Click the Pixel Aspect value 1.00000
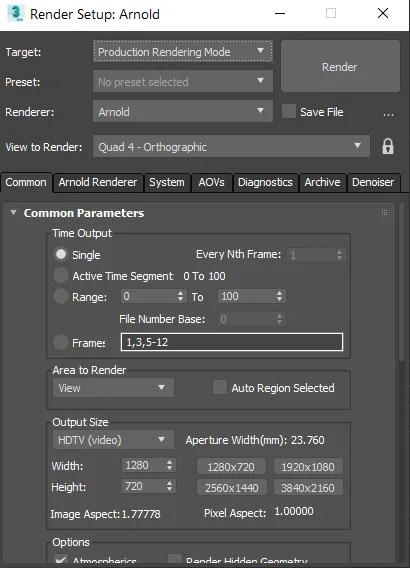 [x=294, y=511]
